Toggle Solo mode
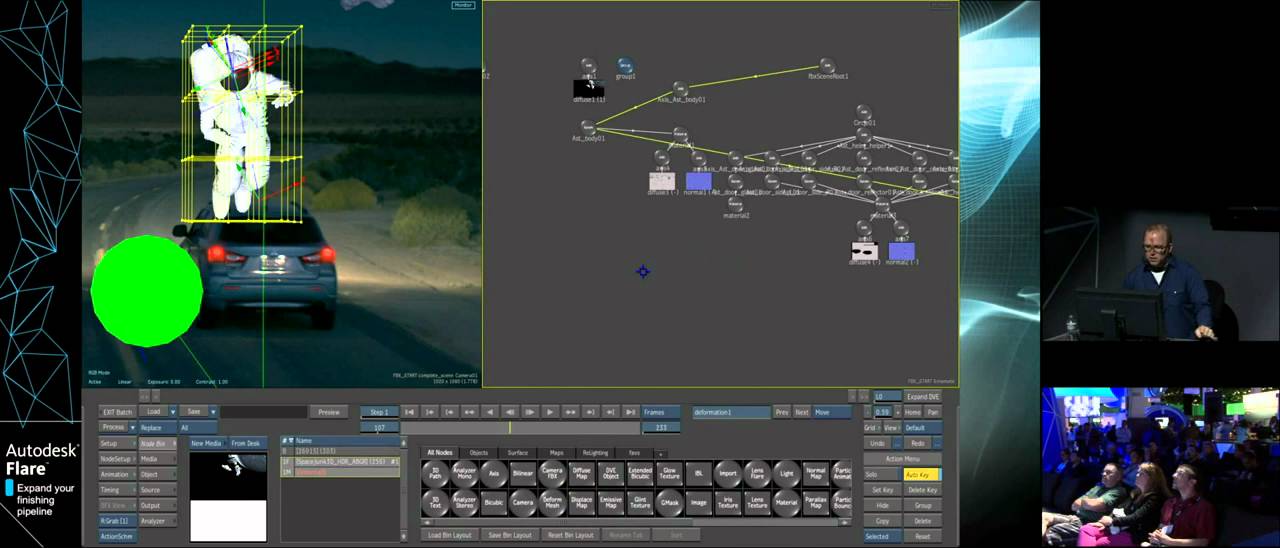The width and height of the screenshot is (1280, 548). point(882,475)
